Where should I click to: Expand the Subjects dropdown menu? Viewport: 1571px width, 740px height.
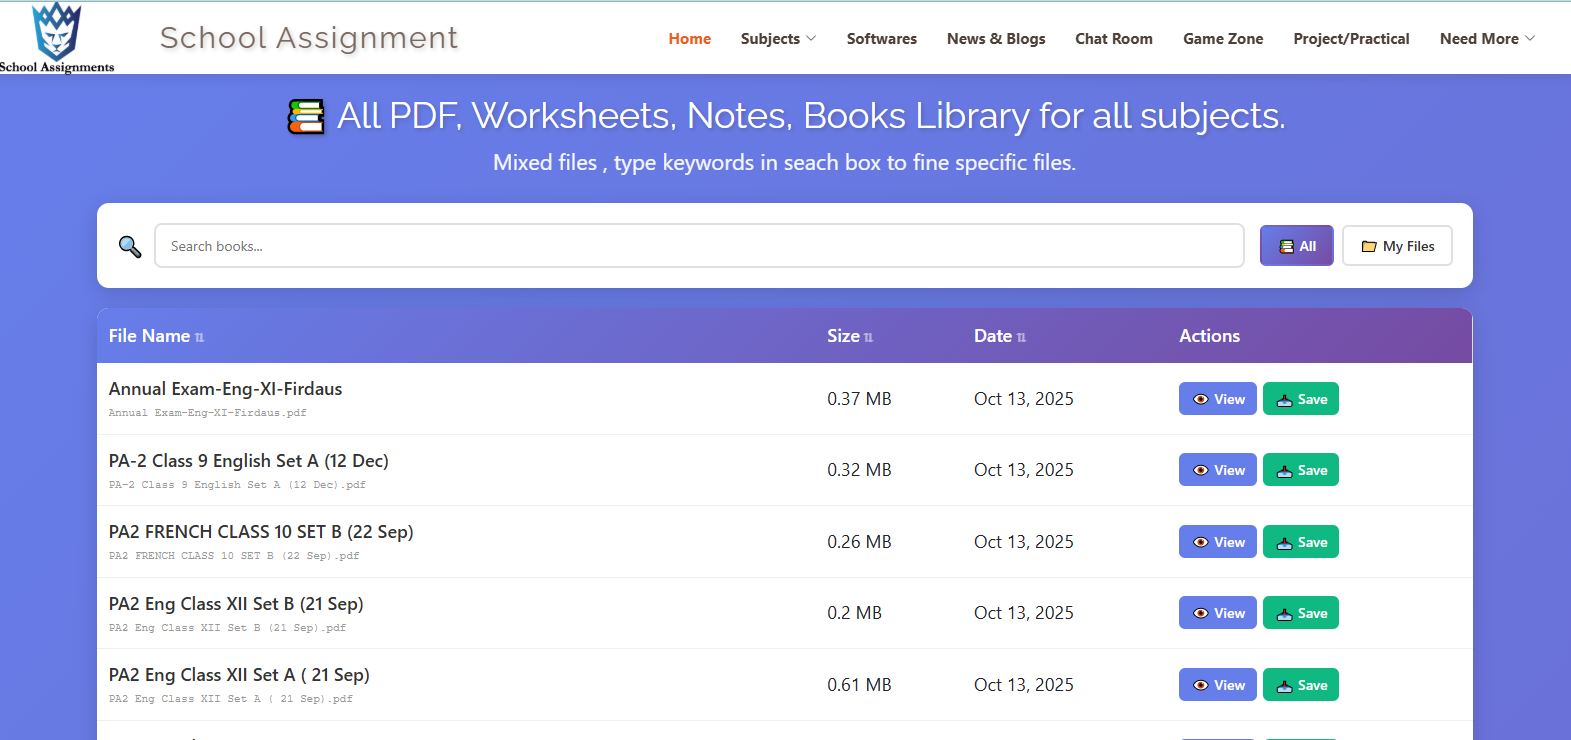tap(778, 39)
